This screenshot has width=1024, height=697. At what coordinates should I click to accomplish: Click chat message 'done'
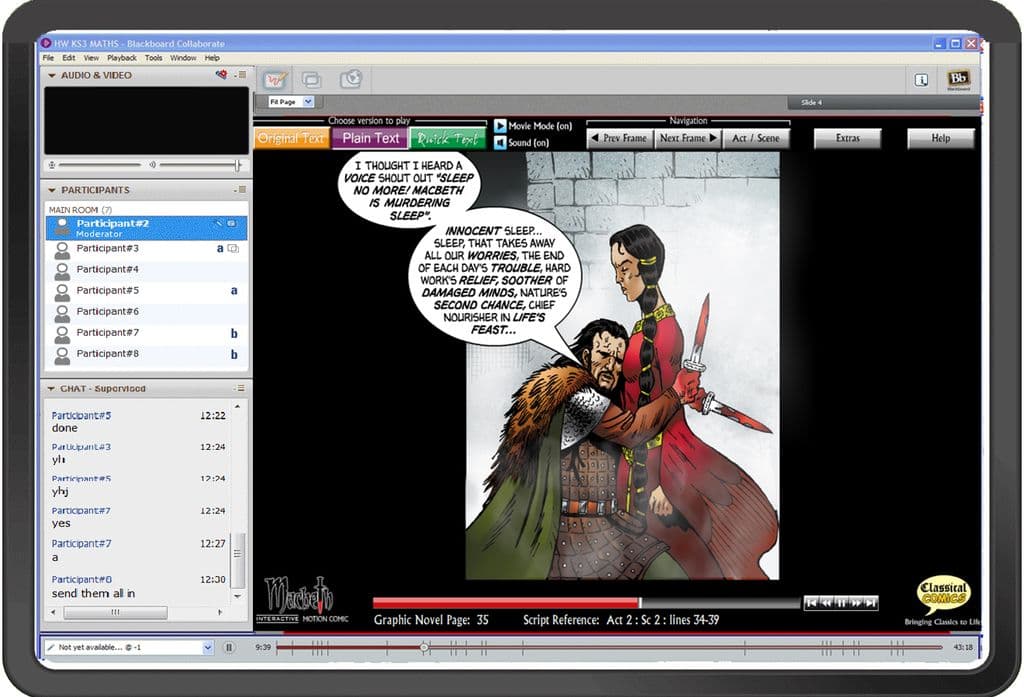point(65,429)
